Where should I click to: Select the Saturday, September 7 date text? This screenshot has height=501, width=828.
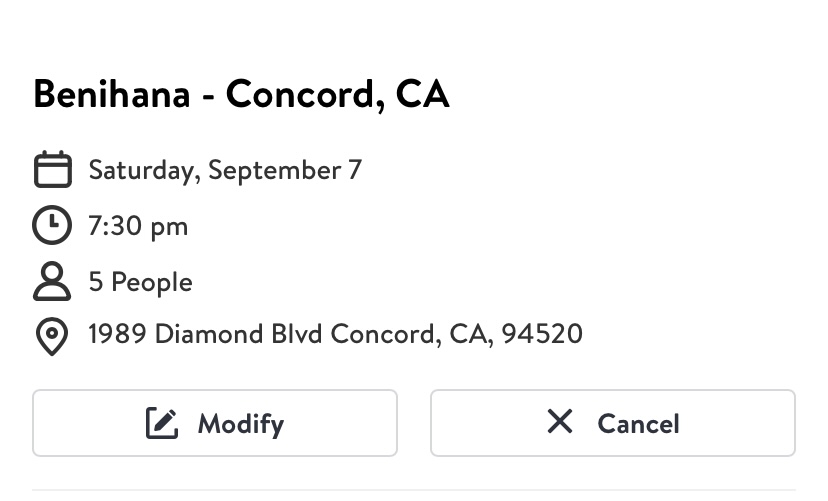tap(225, 170)
